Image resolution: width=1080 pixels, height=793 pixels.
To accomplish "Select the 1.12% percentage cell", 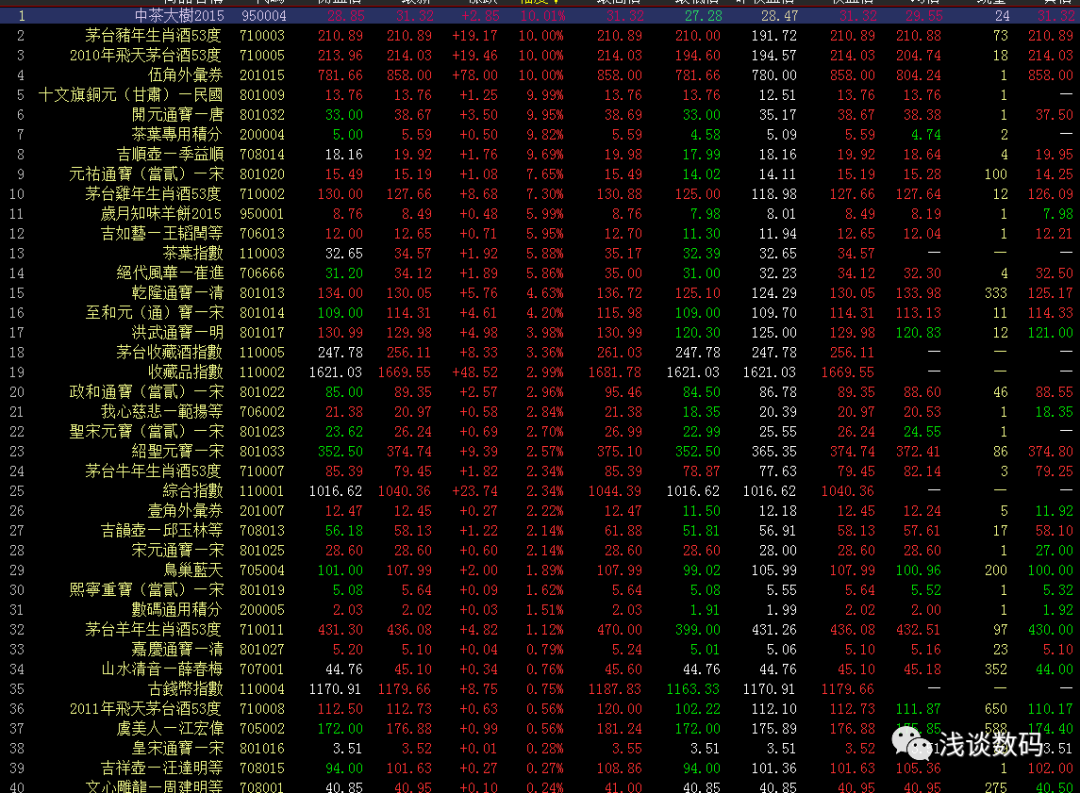I will pyautogui.click(x=544, y=630).
